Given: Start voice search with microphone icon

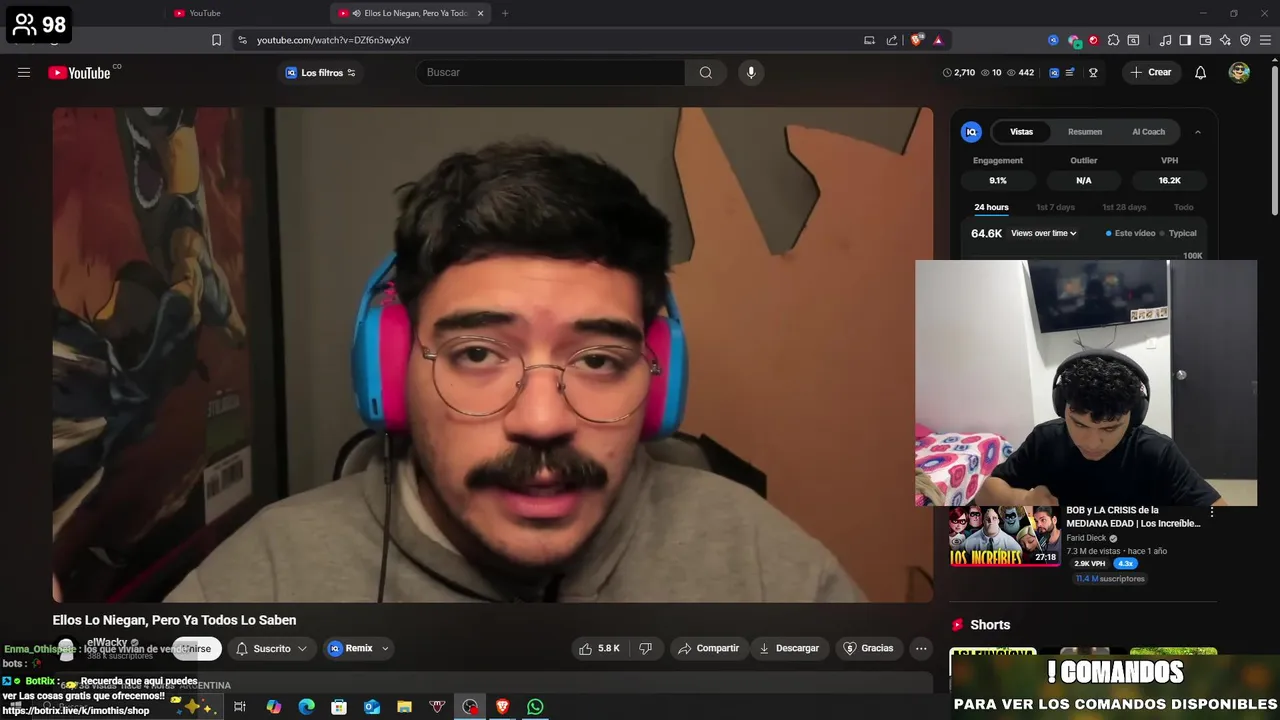Looking at the screenshot, I should click(751, 72).
